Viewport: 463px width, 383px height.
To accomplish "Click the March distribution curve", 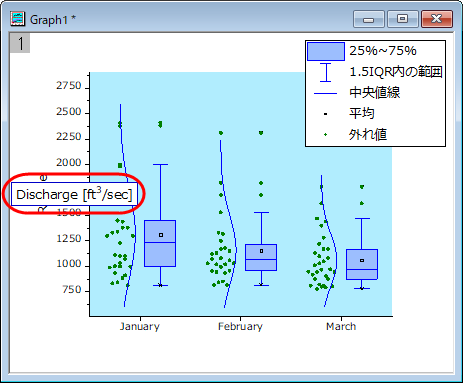I will tap(335, 257).
